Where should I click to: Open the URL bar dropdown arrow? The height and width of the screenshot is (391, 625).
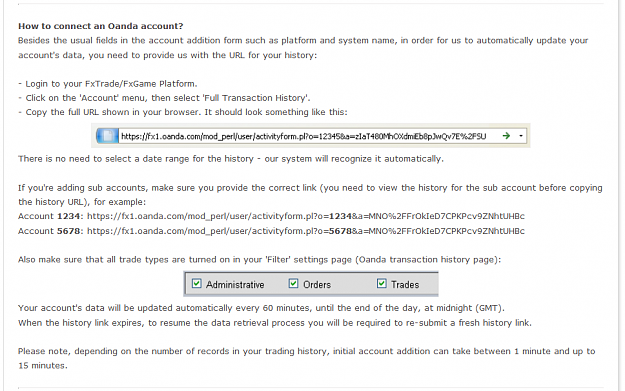(521, 136)
